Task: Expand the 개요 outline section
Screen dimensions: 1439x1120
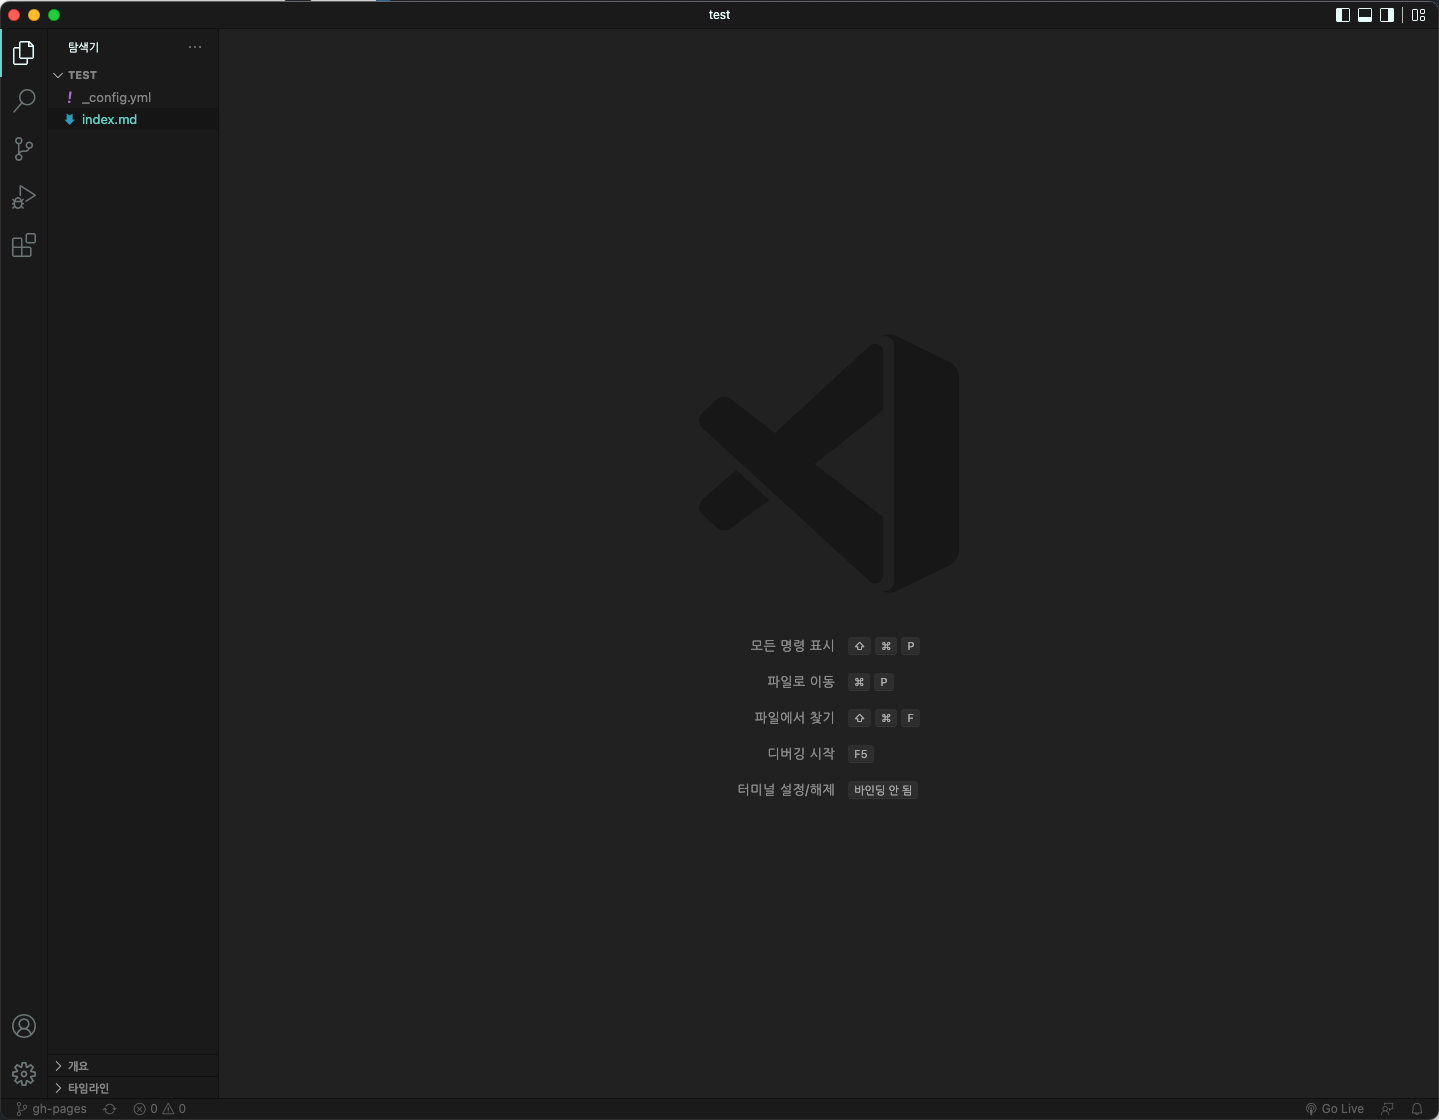Action: tap(133, 1066)
